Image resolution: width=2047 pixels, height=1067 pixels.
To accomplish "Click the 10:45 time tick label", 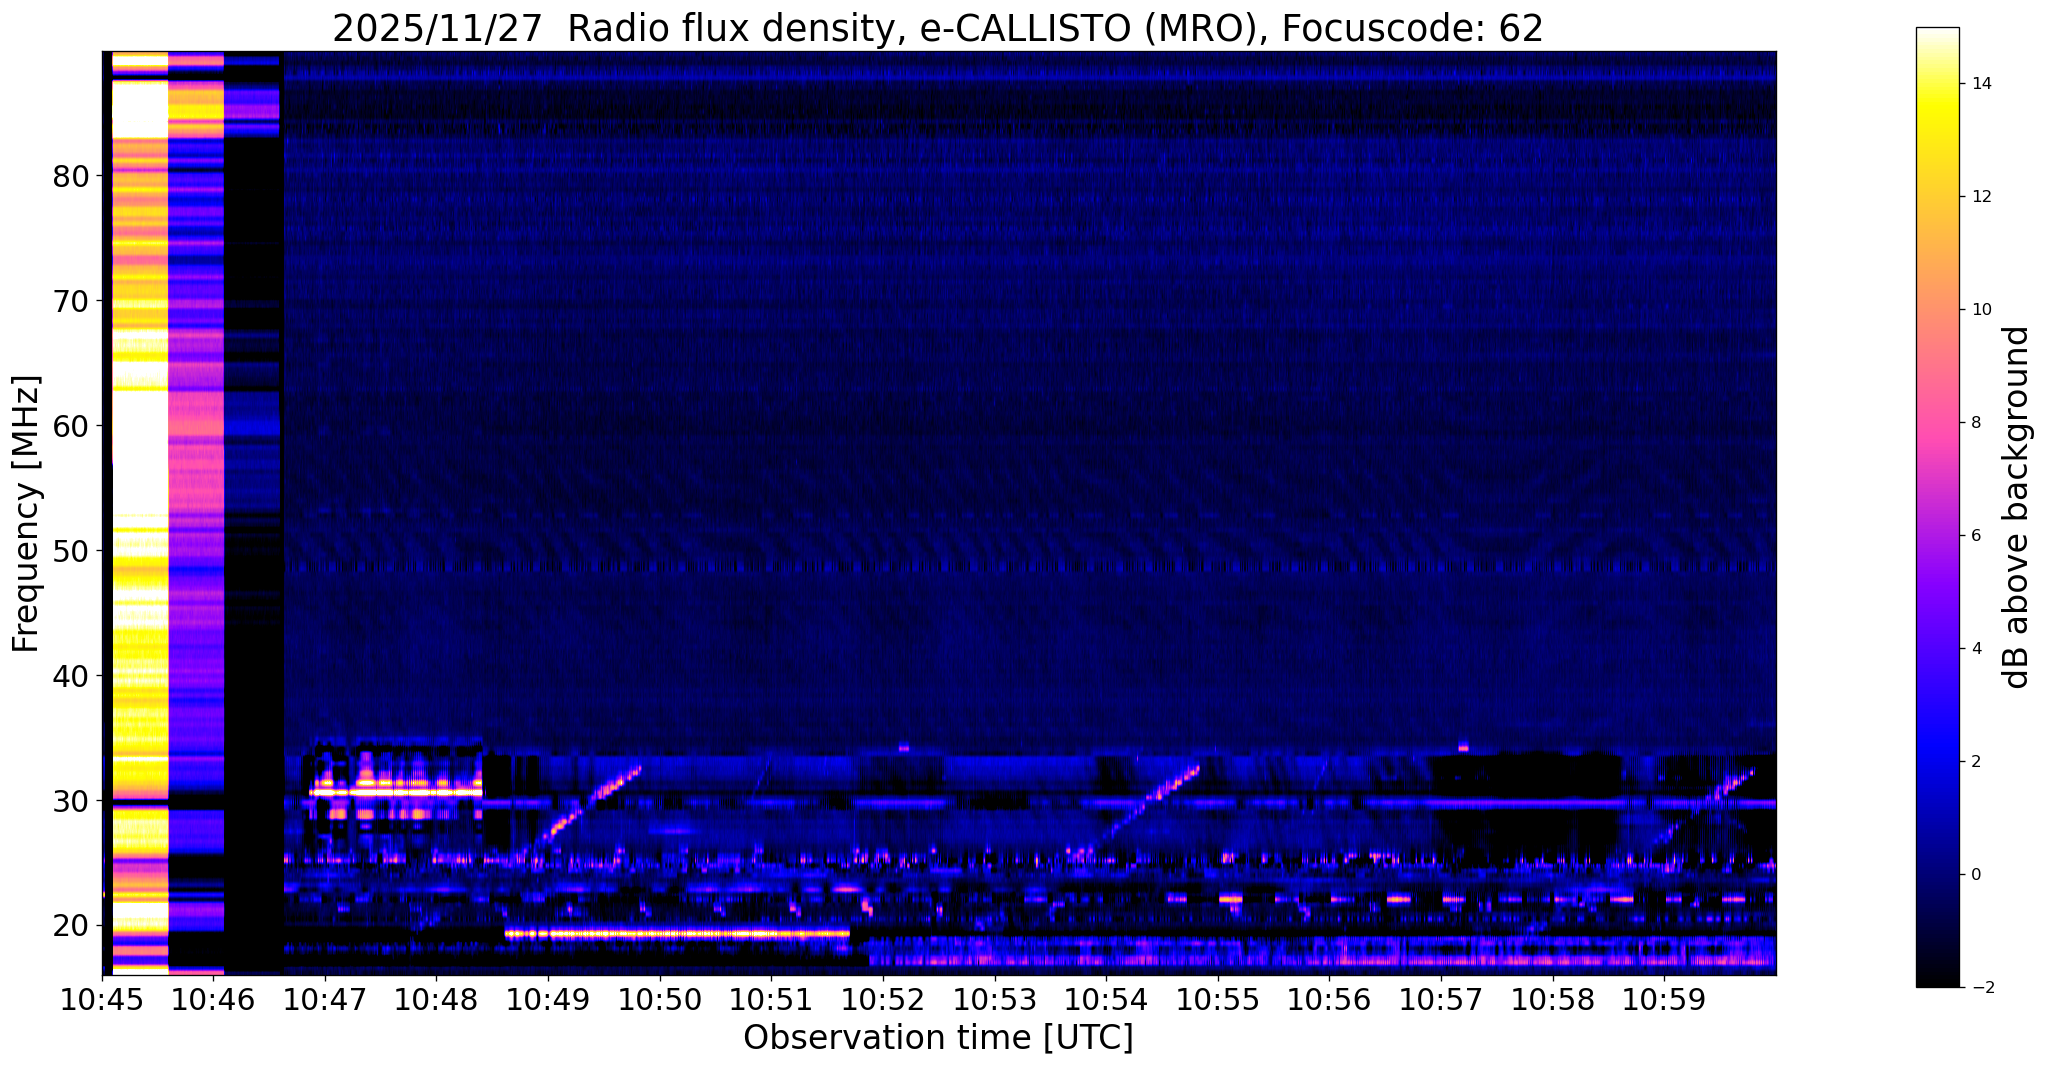I will [103, 1000].
